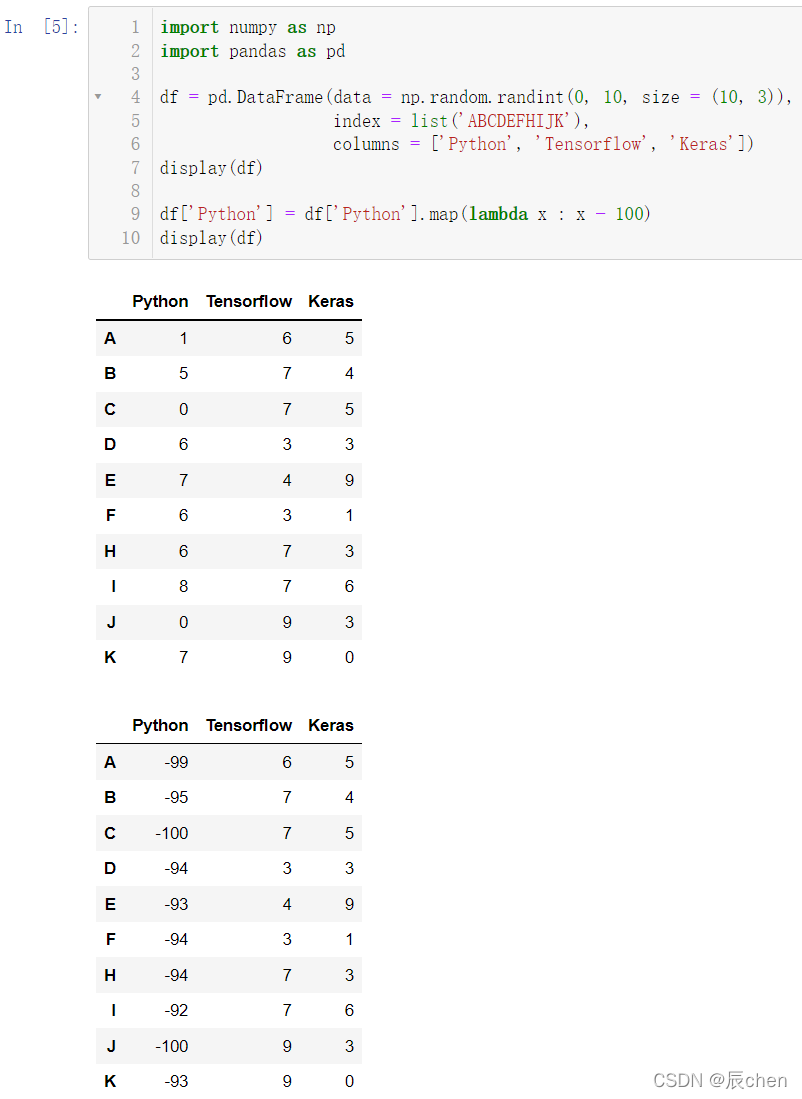Click the -100 value in row C
Viewport: 802px width, 1099px height.
pos(172,833)
